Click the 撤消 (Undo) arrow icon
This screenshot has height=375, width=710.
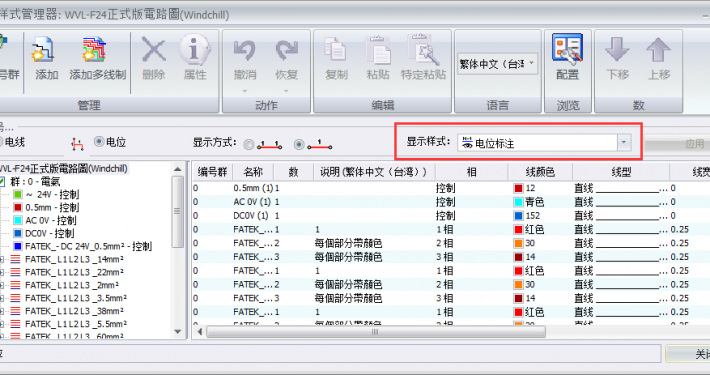click(x=245, y=50)
